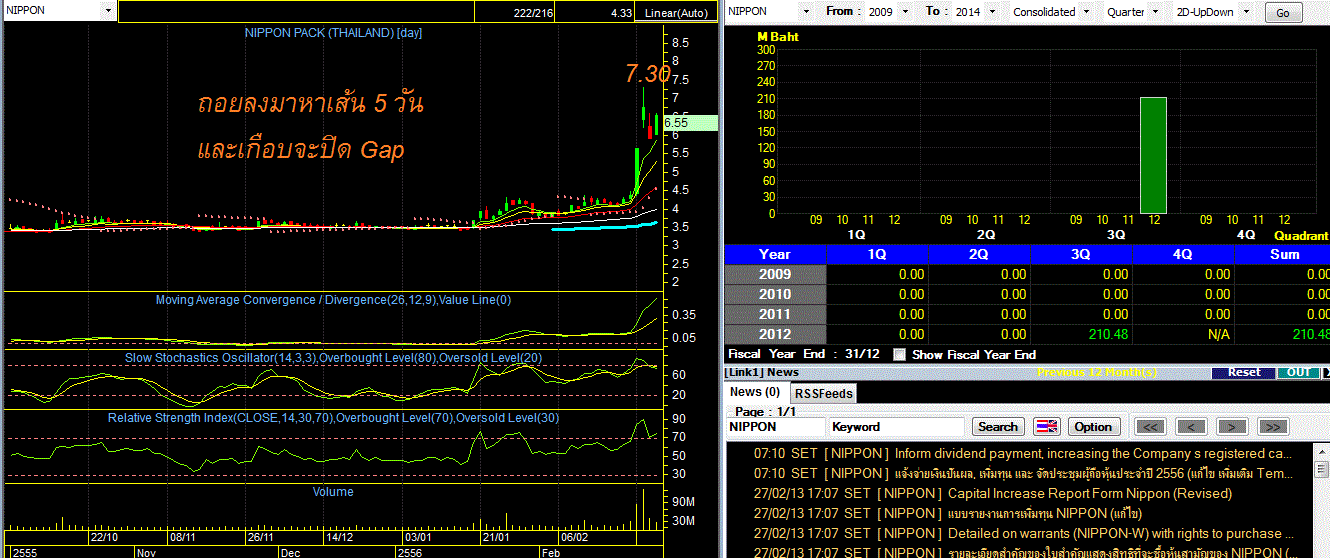Viewport: 1330px width, 558px height.
Task: Click the Relative Strength Index panel title
Action: click(x=334, y=418)
